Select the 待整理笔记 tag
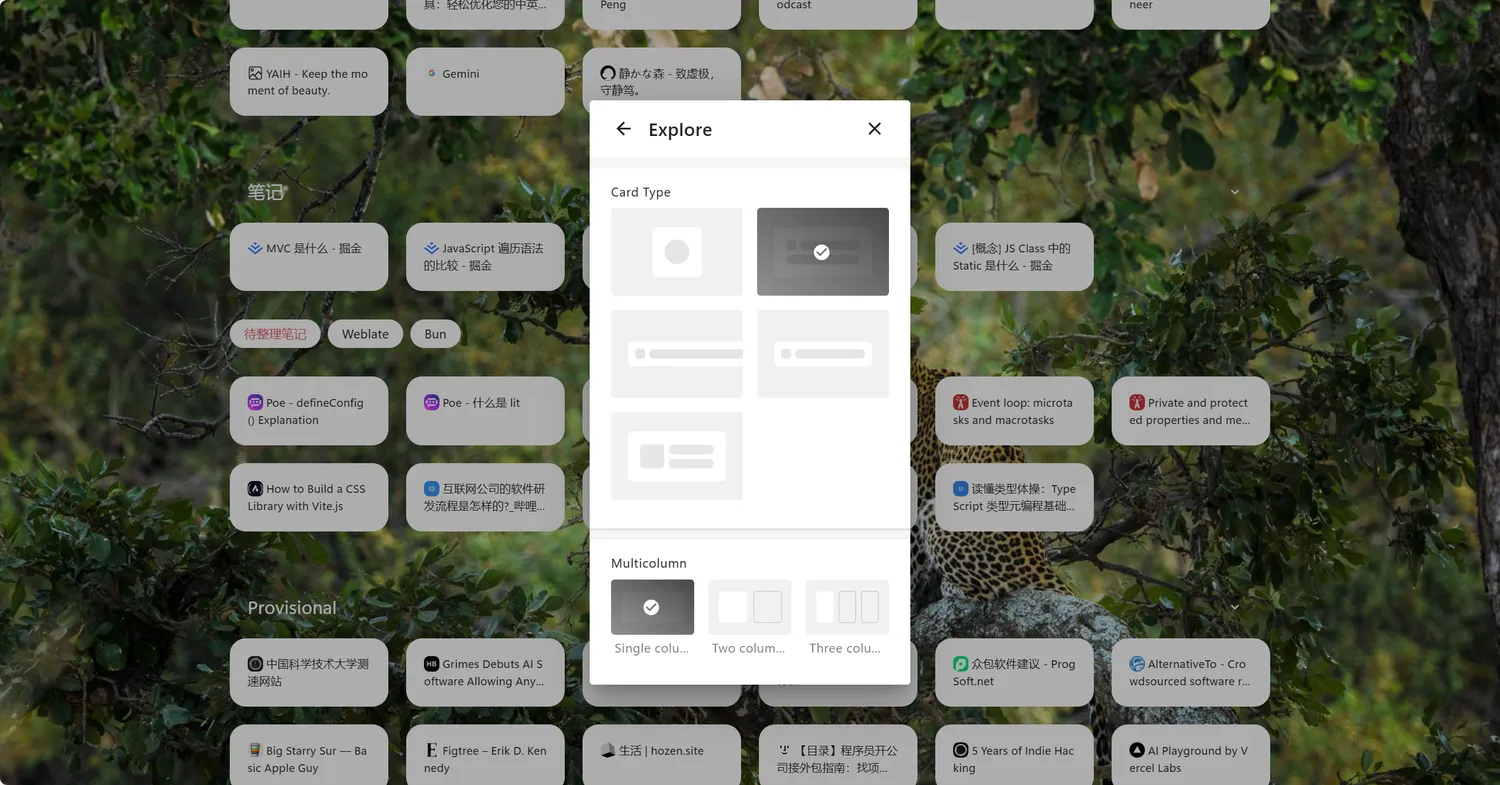 tap(275, 334)
